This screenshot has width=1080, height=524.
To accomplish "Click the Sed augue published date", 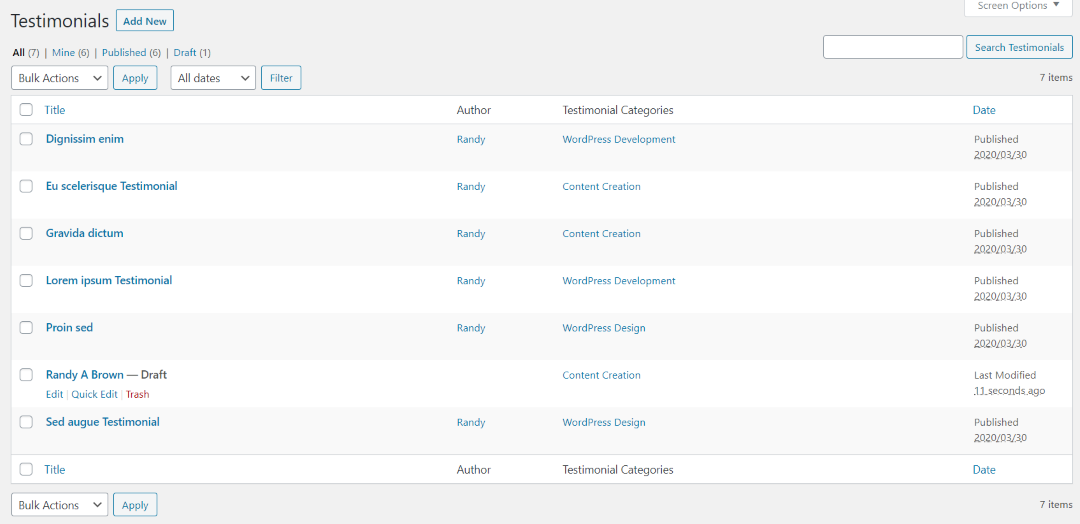I will point(1000,438).
